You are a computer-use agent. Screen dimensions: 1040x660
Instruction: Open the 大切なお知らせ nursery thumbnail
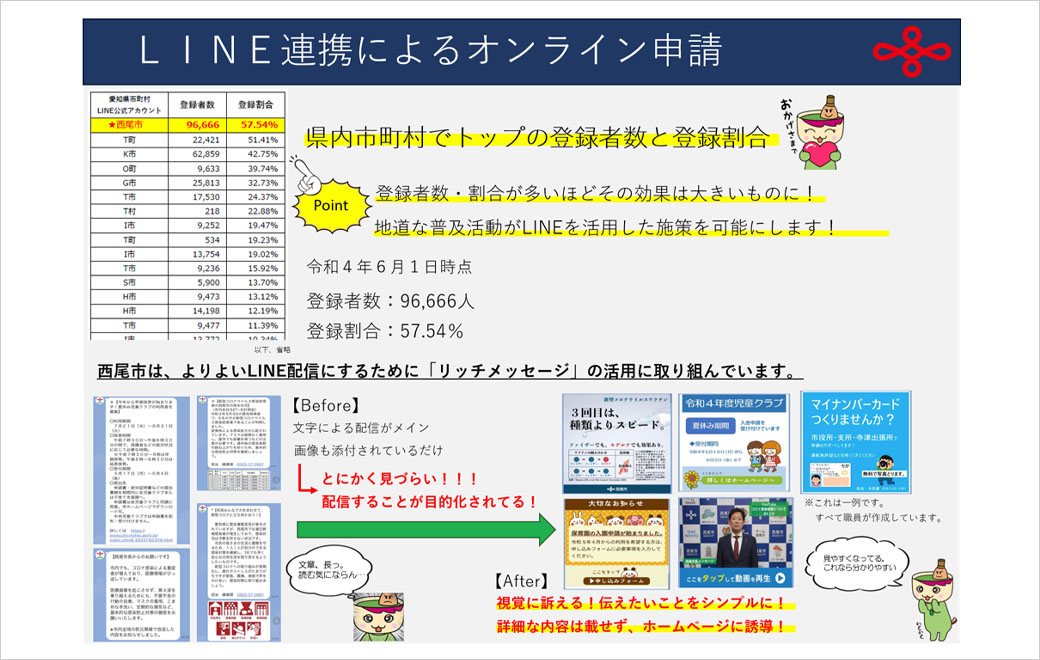pyautogui.click(x=616, y=543)
